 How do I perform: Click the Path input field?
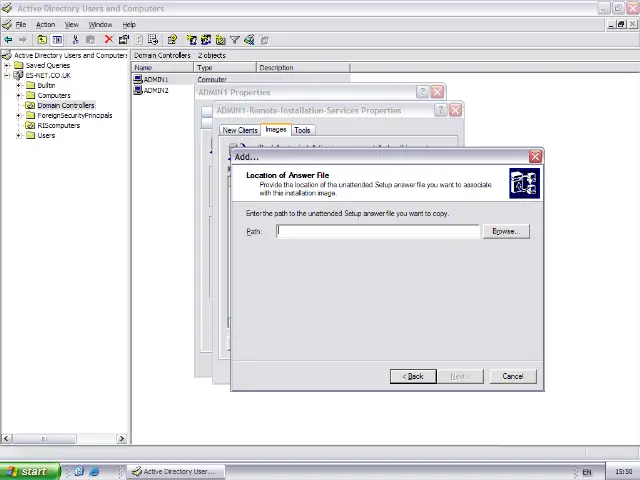[378, 231]
